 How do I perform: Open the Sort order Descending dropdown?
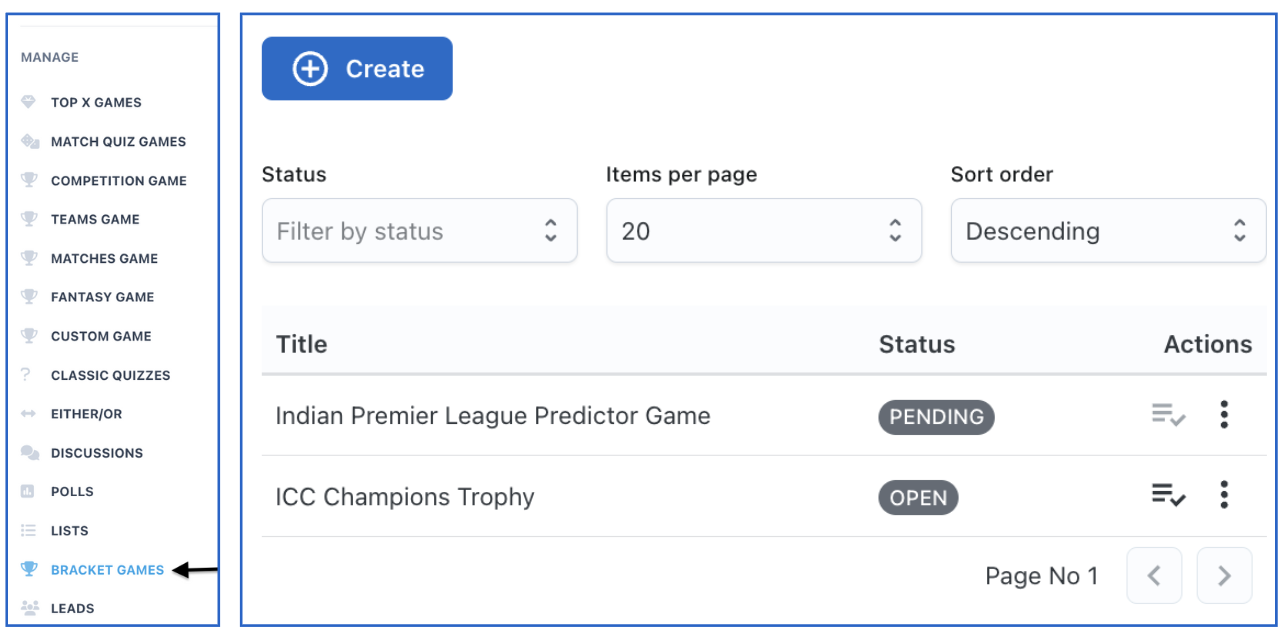tap(1108, 231)
